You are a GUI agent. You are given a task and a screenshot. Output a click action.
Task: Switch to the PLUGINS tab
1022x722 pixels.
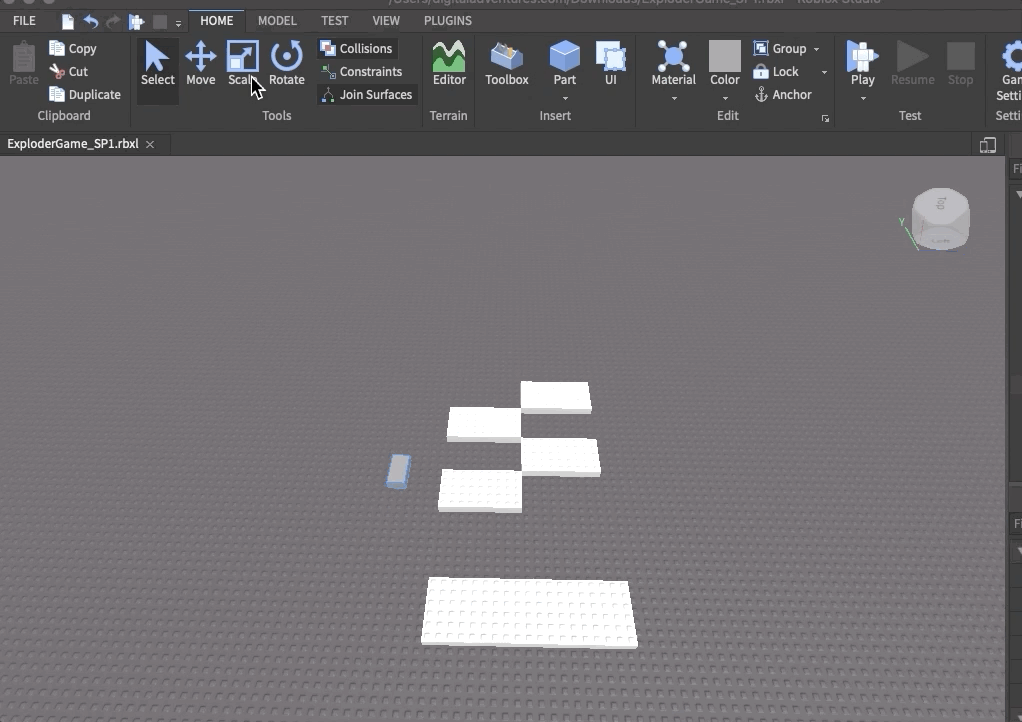tap(448, 21)
